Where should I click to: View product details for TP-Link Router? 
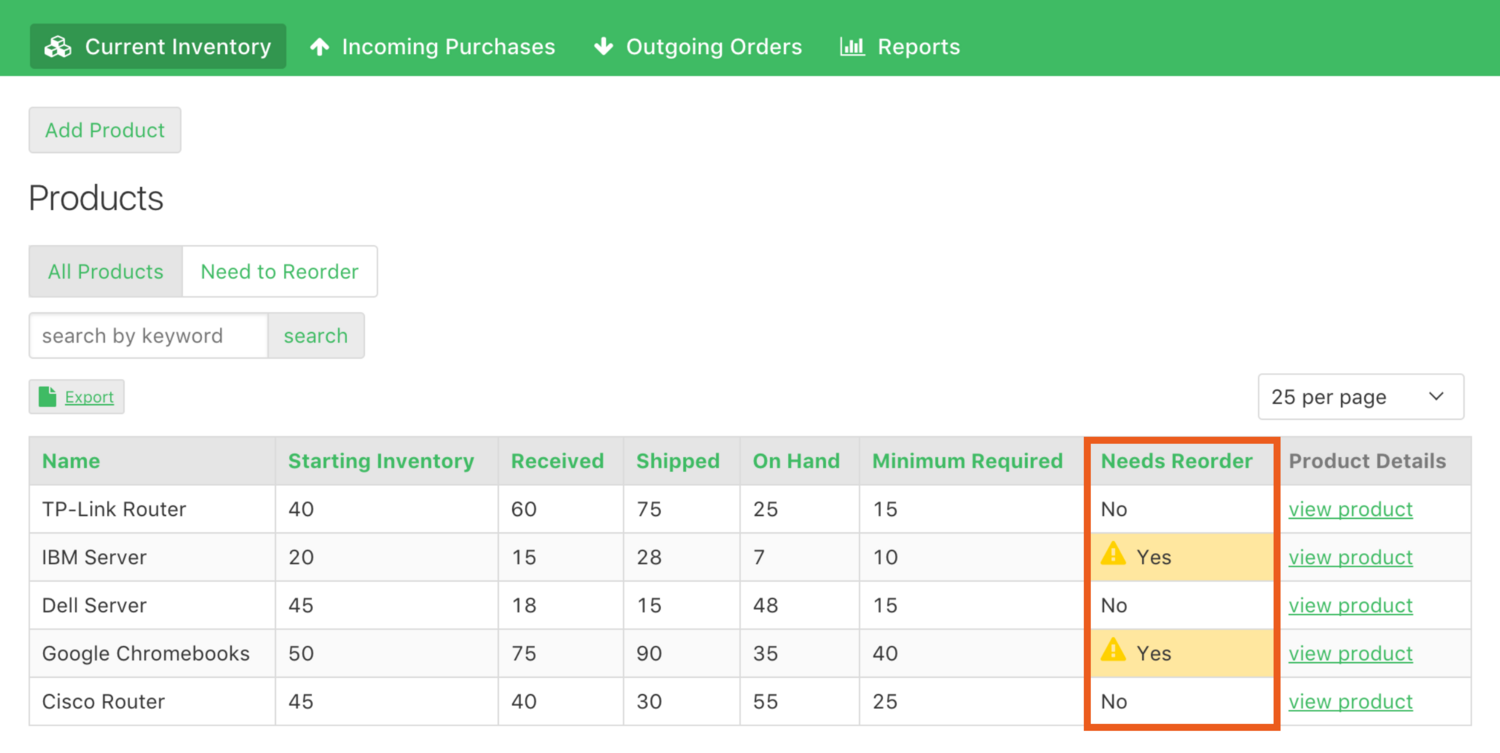1350,509
